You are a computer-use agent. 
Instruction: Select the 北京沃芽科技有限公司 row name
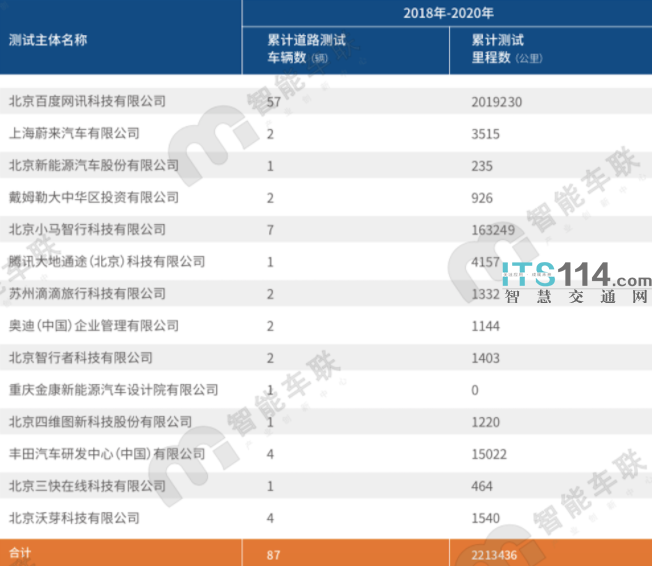(x=74, y=517)
